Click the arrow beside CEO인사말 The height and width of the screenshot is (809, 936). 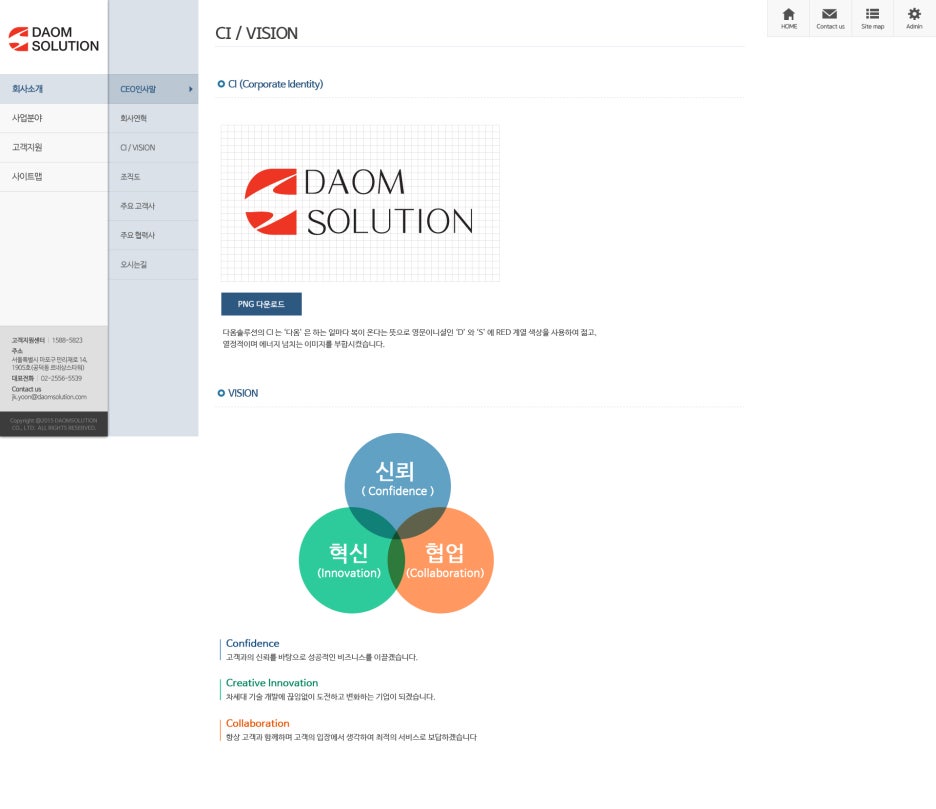190,89
